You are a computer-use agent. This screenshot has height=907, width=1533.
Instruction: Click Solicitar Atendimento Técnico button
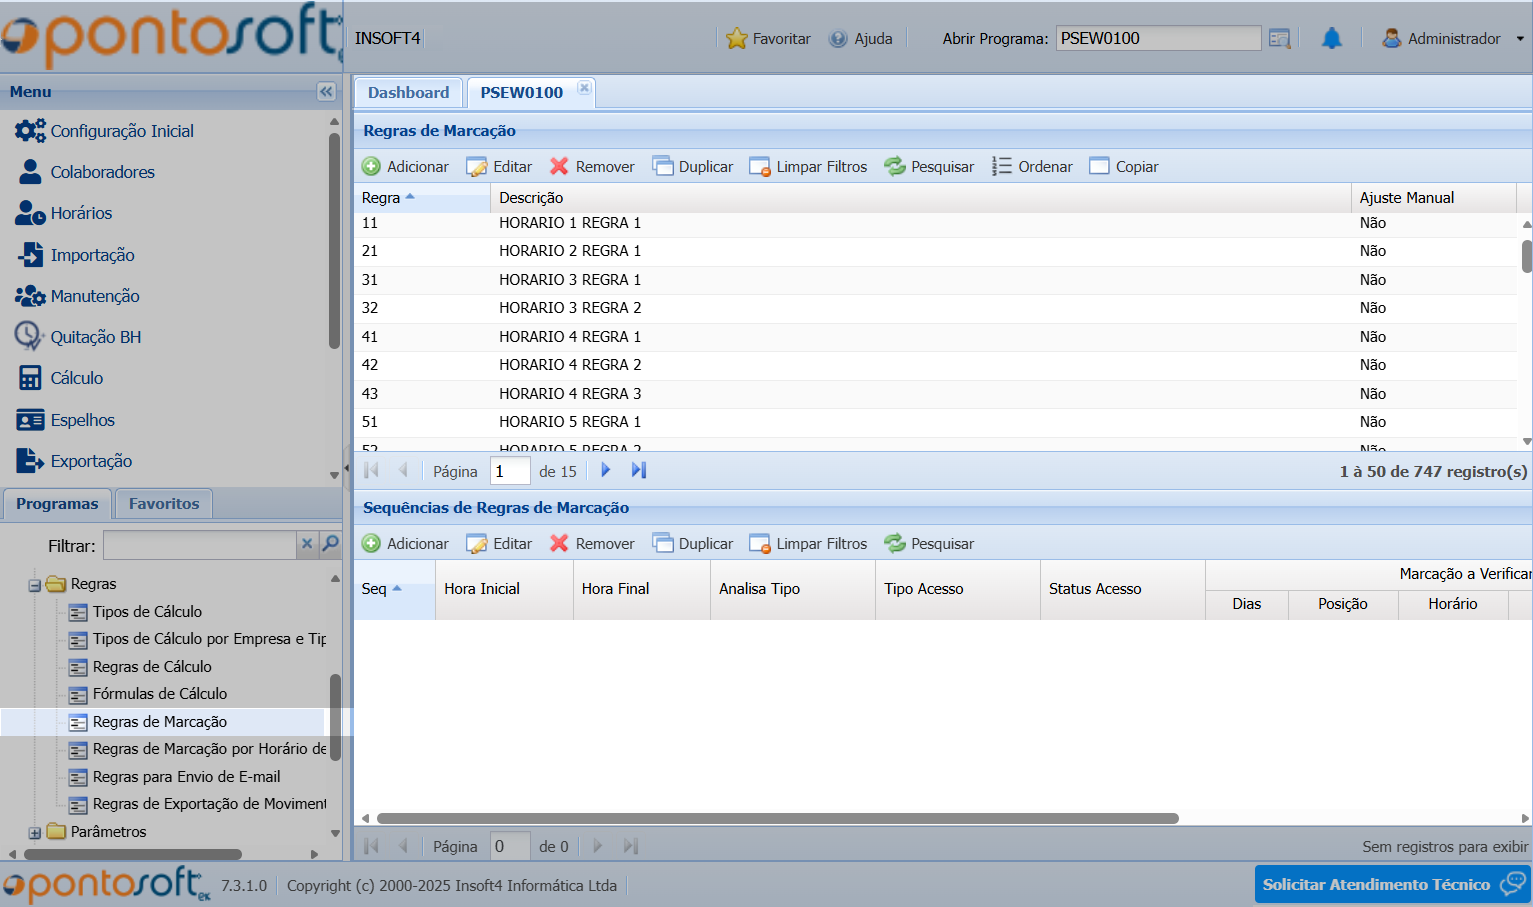click(x=1391, y=884)
